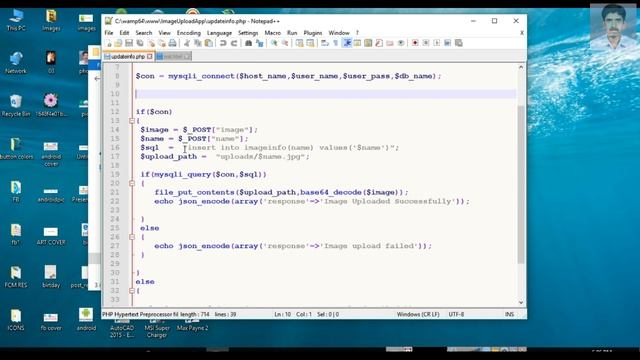The image size is (640, 360).
Task: Close inner document with X button by menu bar
Action: (x=522, y=33)
